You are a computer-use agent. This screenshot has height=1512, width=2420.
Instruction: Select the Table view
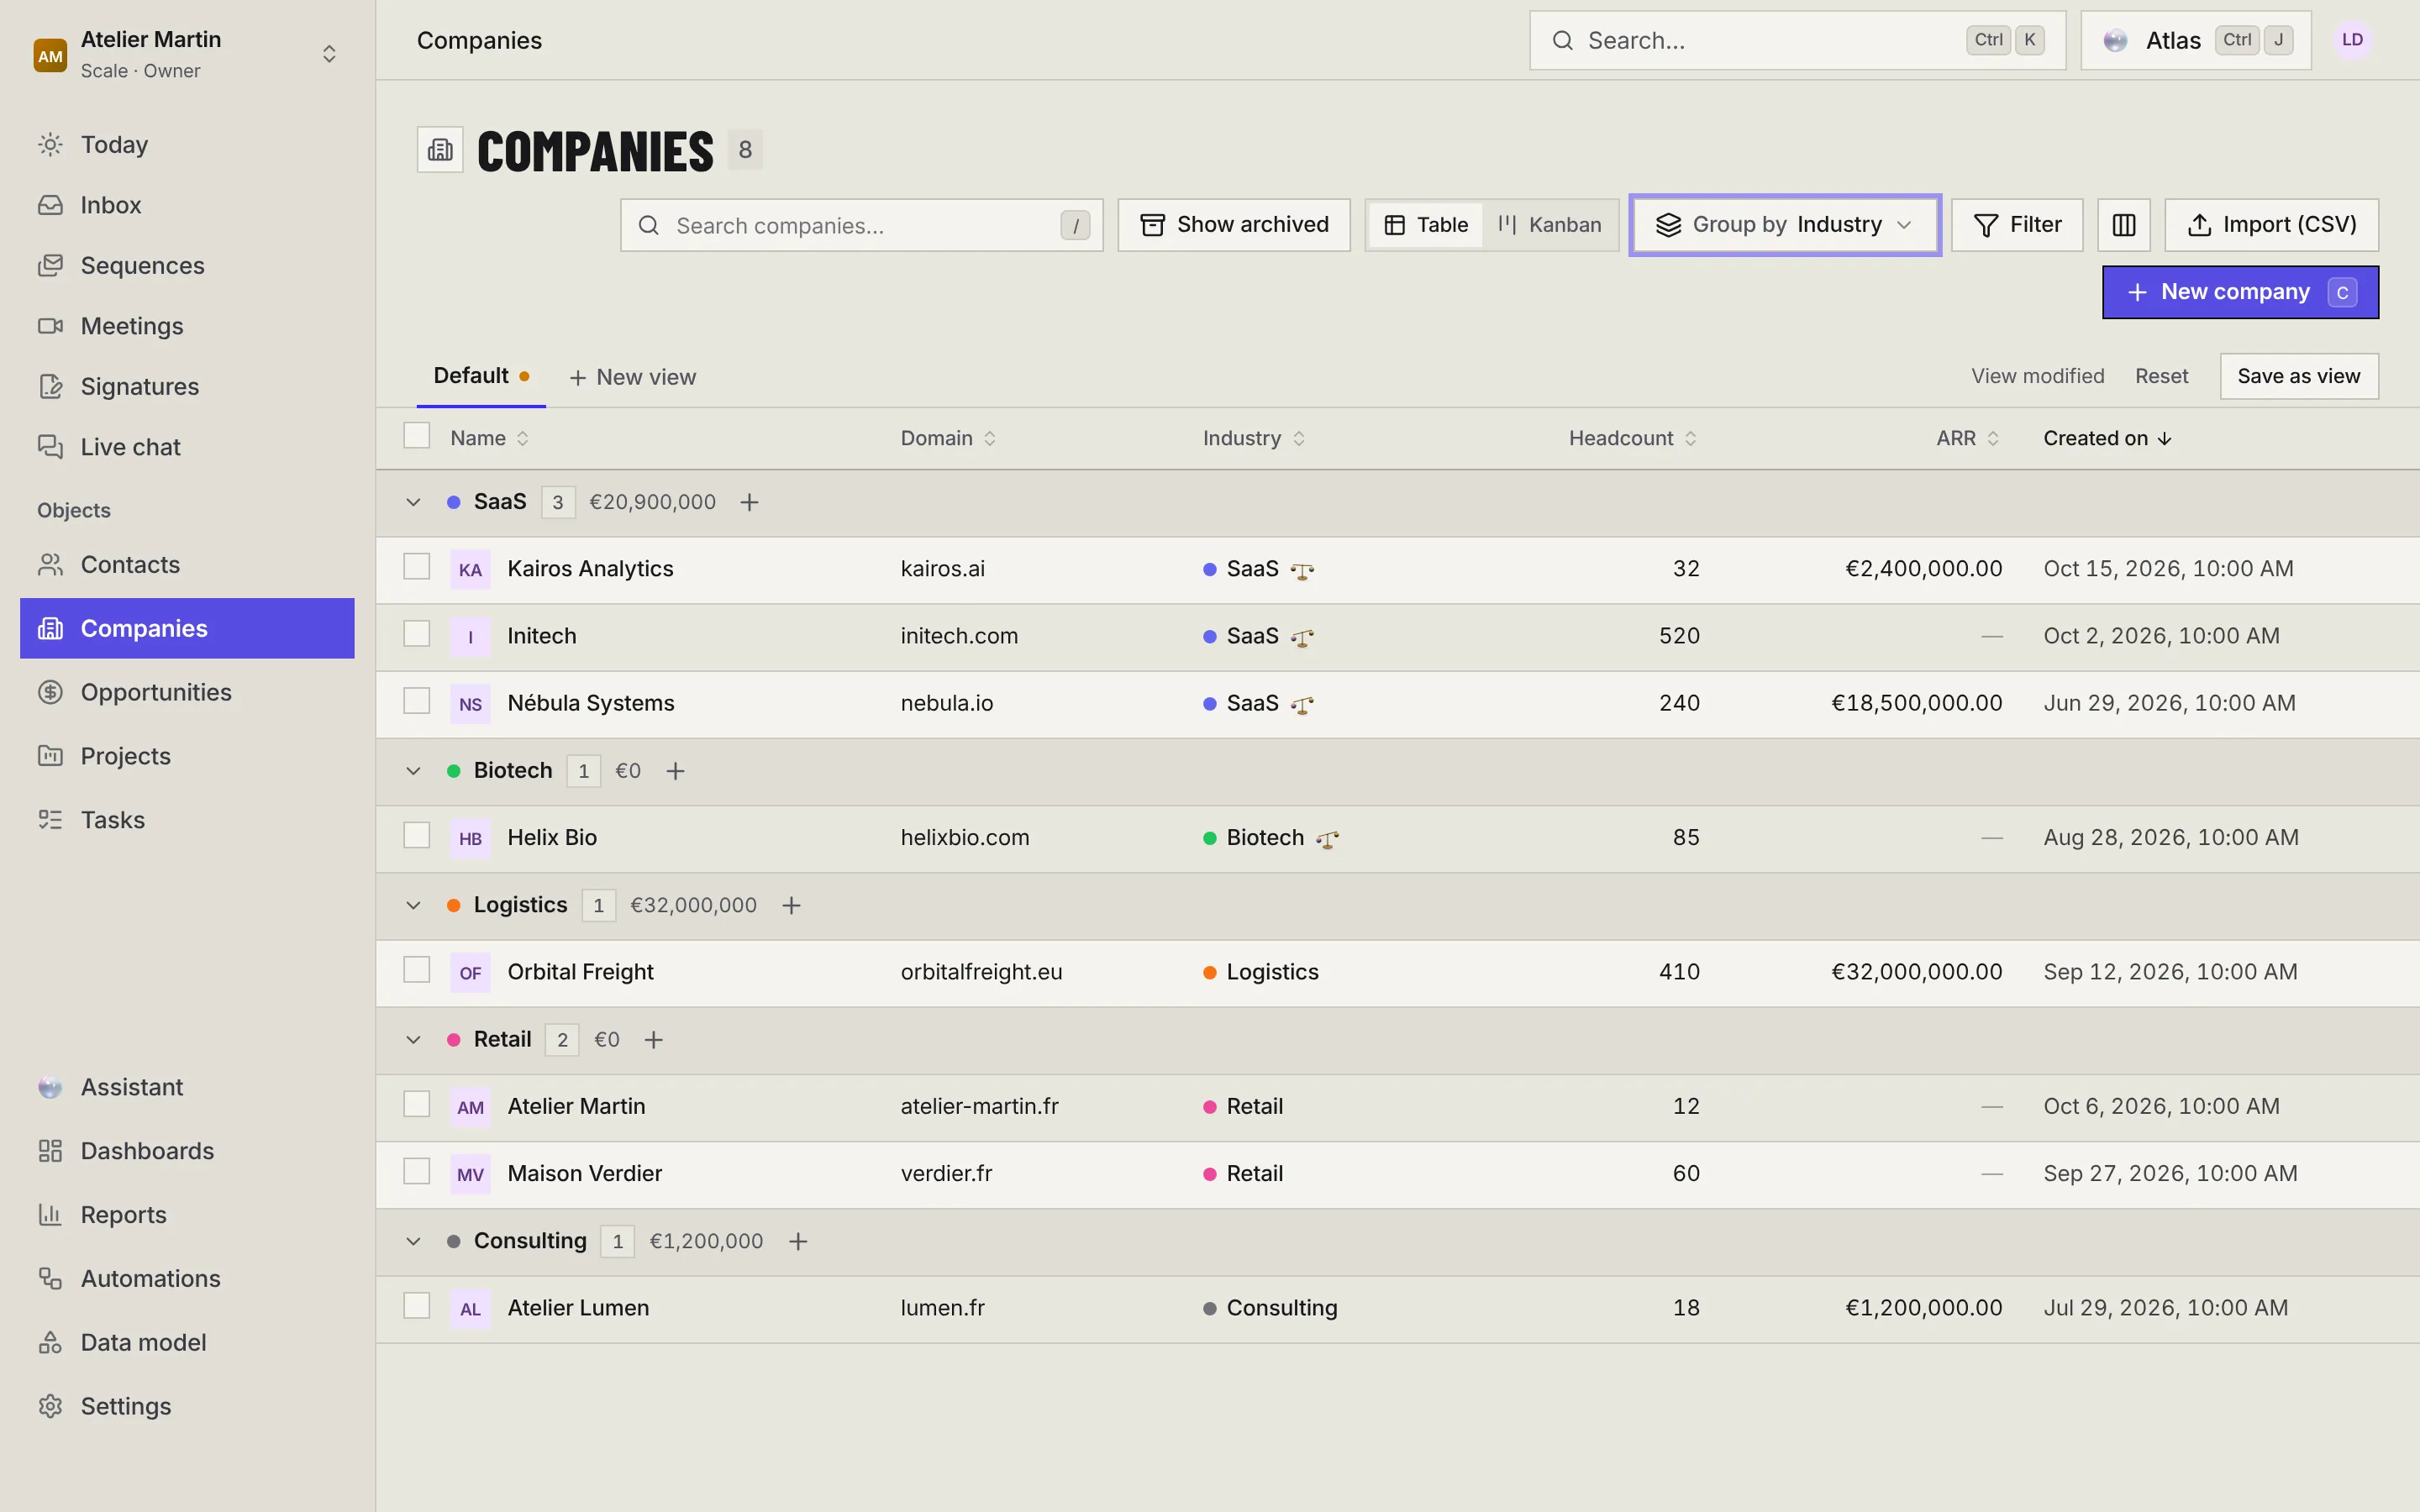coord(1426,225)
